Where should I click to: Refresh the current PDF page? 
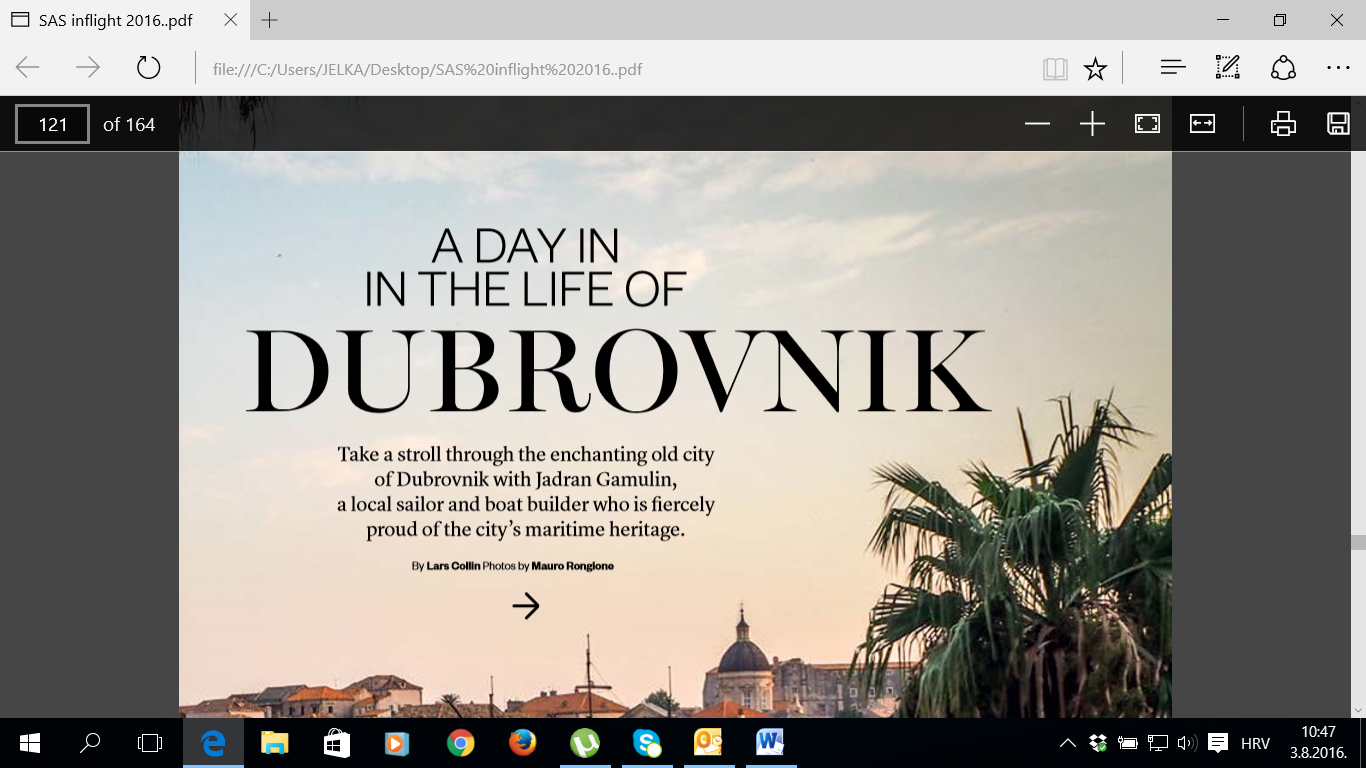click(x=148, y=68)
